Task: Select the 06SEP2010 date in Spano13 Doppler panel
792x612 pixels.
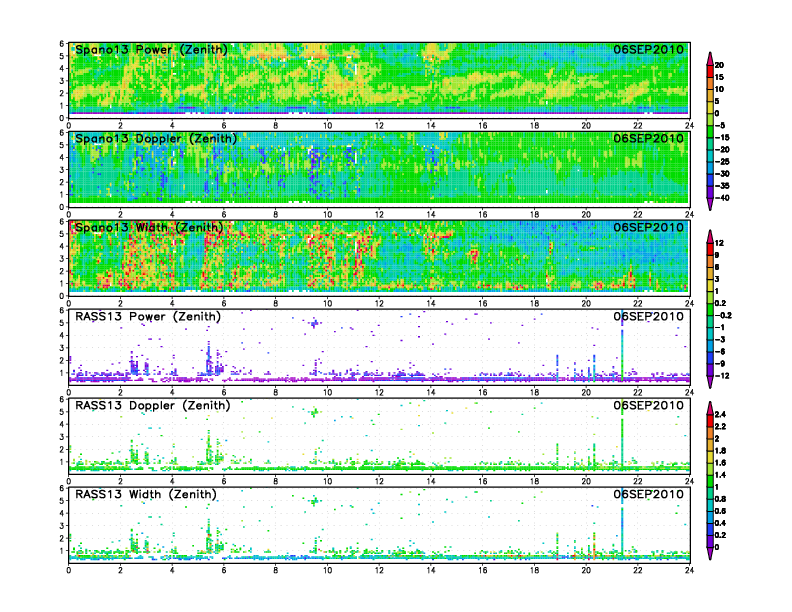Action: click(x=648, y=138)
